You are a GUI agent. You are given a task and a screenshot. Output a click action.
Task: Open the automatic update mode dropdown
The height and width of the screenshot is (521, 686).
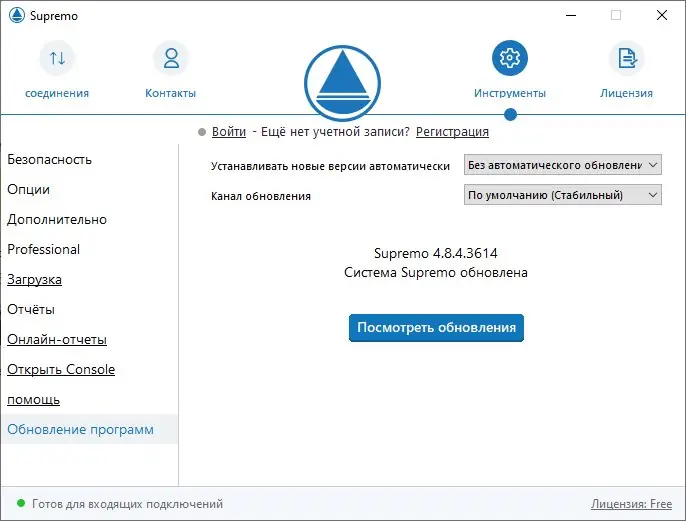click(563, 165)
